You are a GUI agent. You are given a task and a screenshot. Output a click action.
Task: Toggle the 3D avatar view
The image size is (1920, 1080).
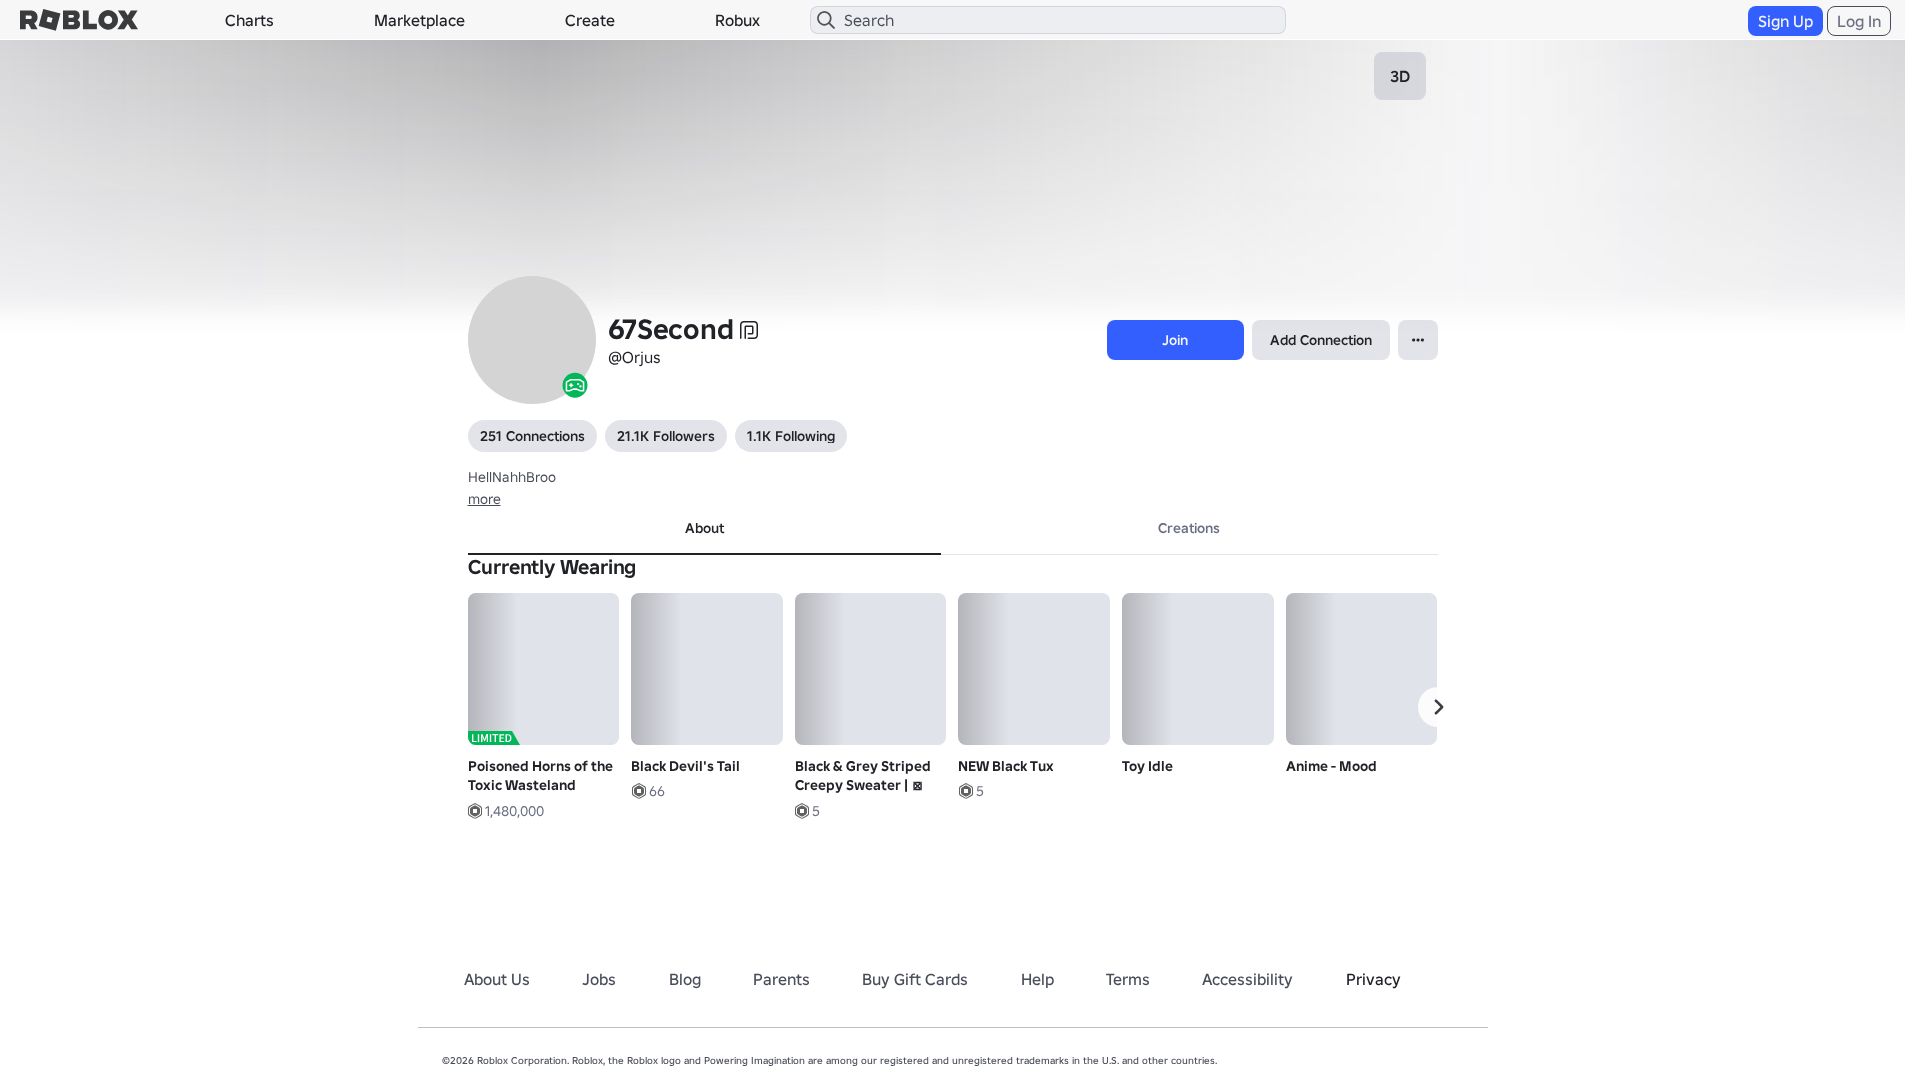[1400, 76]
